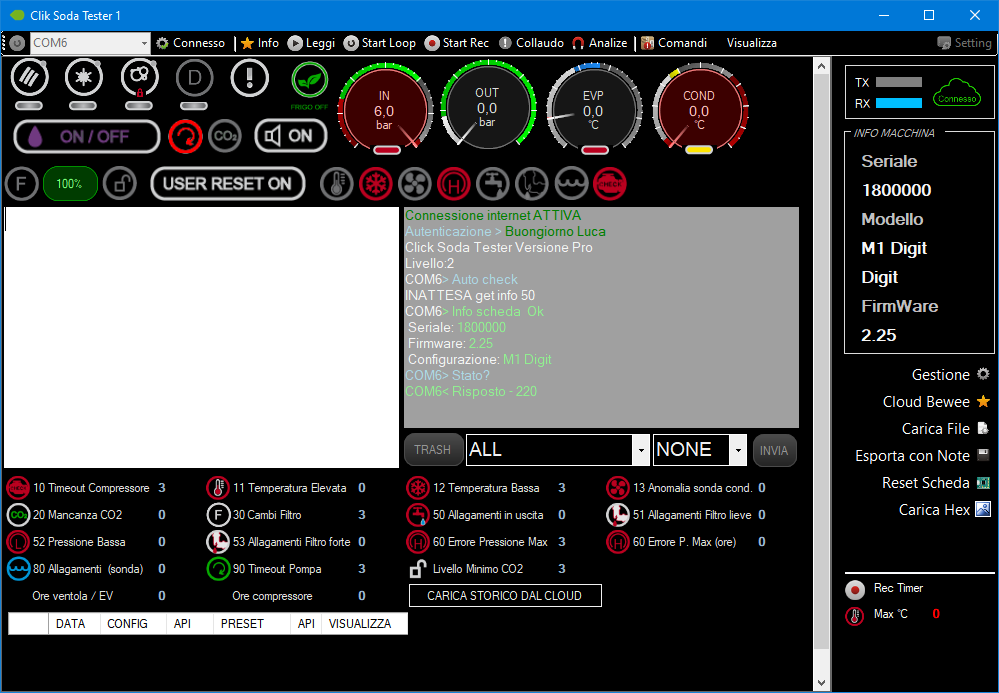999x693 pixels.
Task: Click the Max °C thermometer icon
Action: 854,615
